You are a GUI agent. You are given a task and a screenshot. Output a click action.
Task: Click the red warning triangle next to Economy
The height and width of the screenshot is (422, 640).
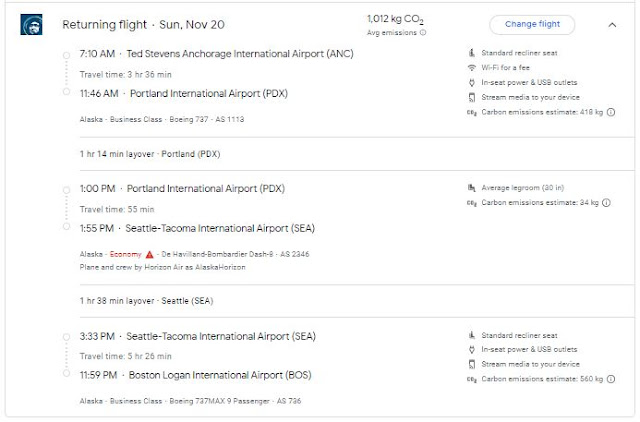(x=149, y=254)
